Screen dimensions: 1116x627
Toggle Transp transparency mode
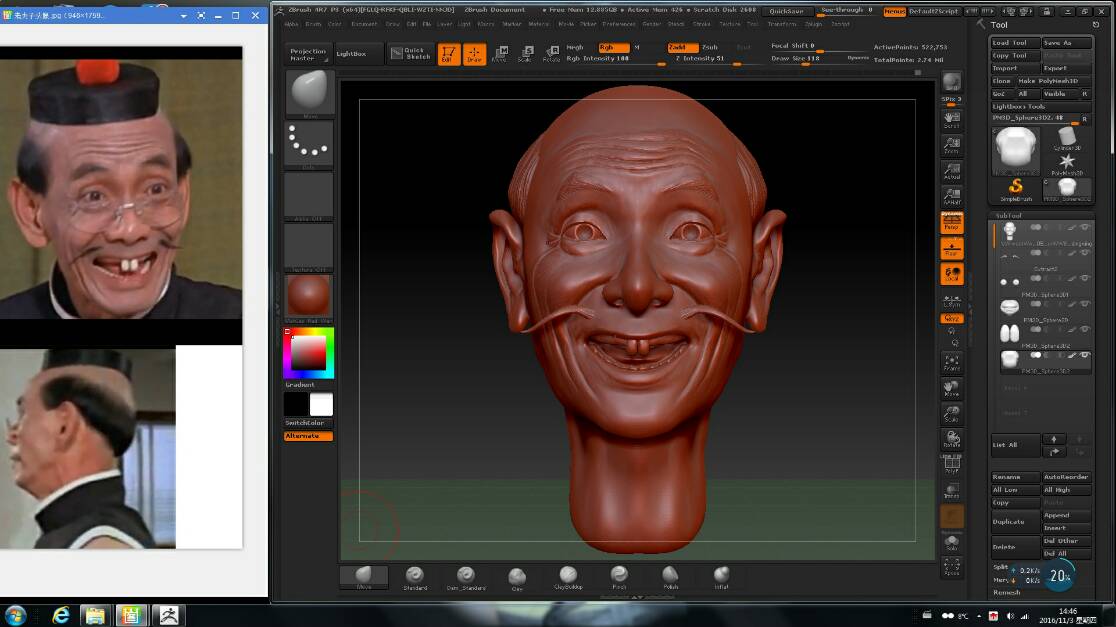[952, 490]
